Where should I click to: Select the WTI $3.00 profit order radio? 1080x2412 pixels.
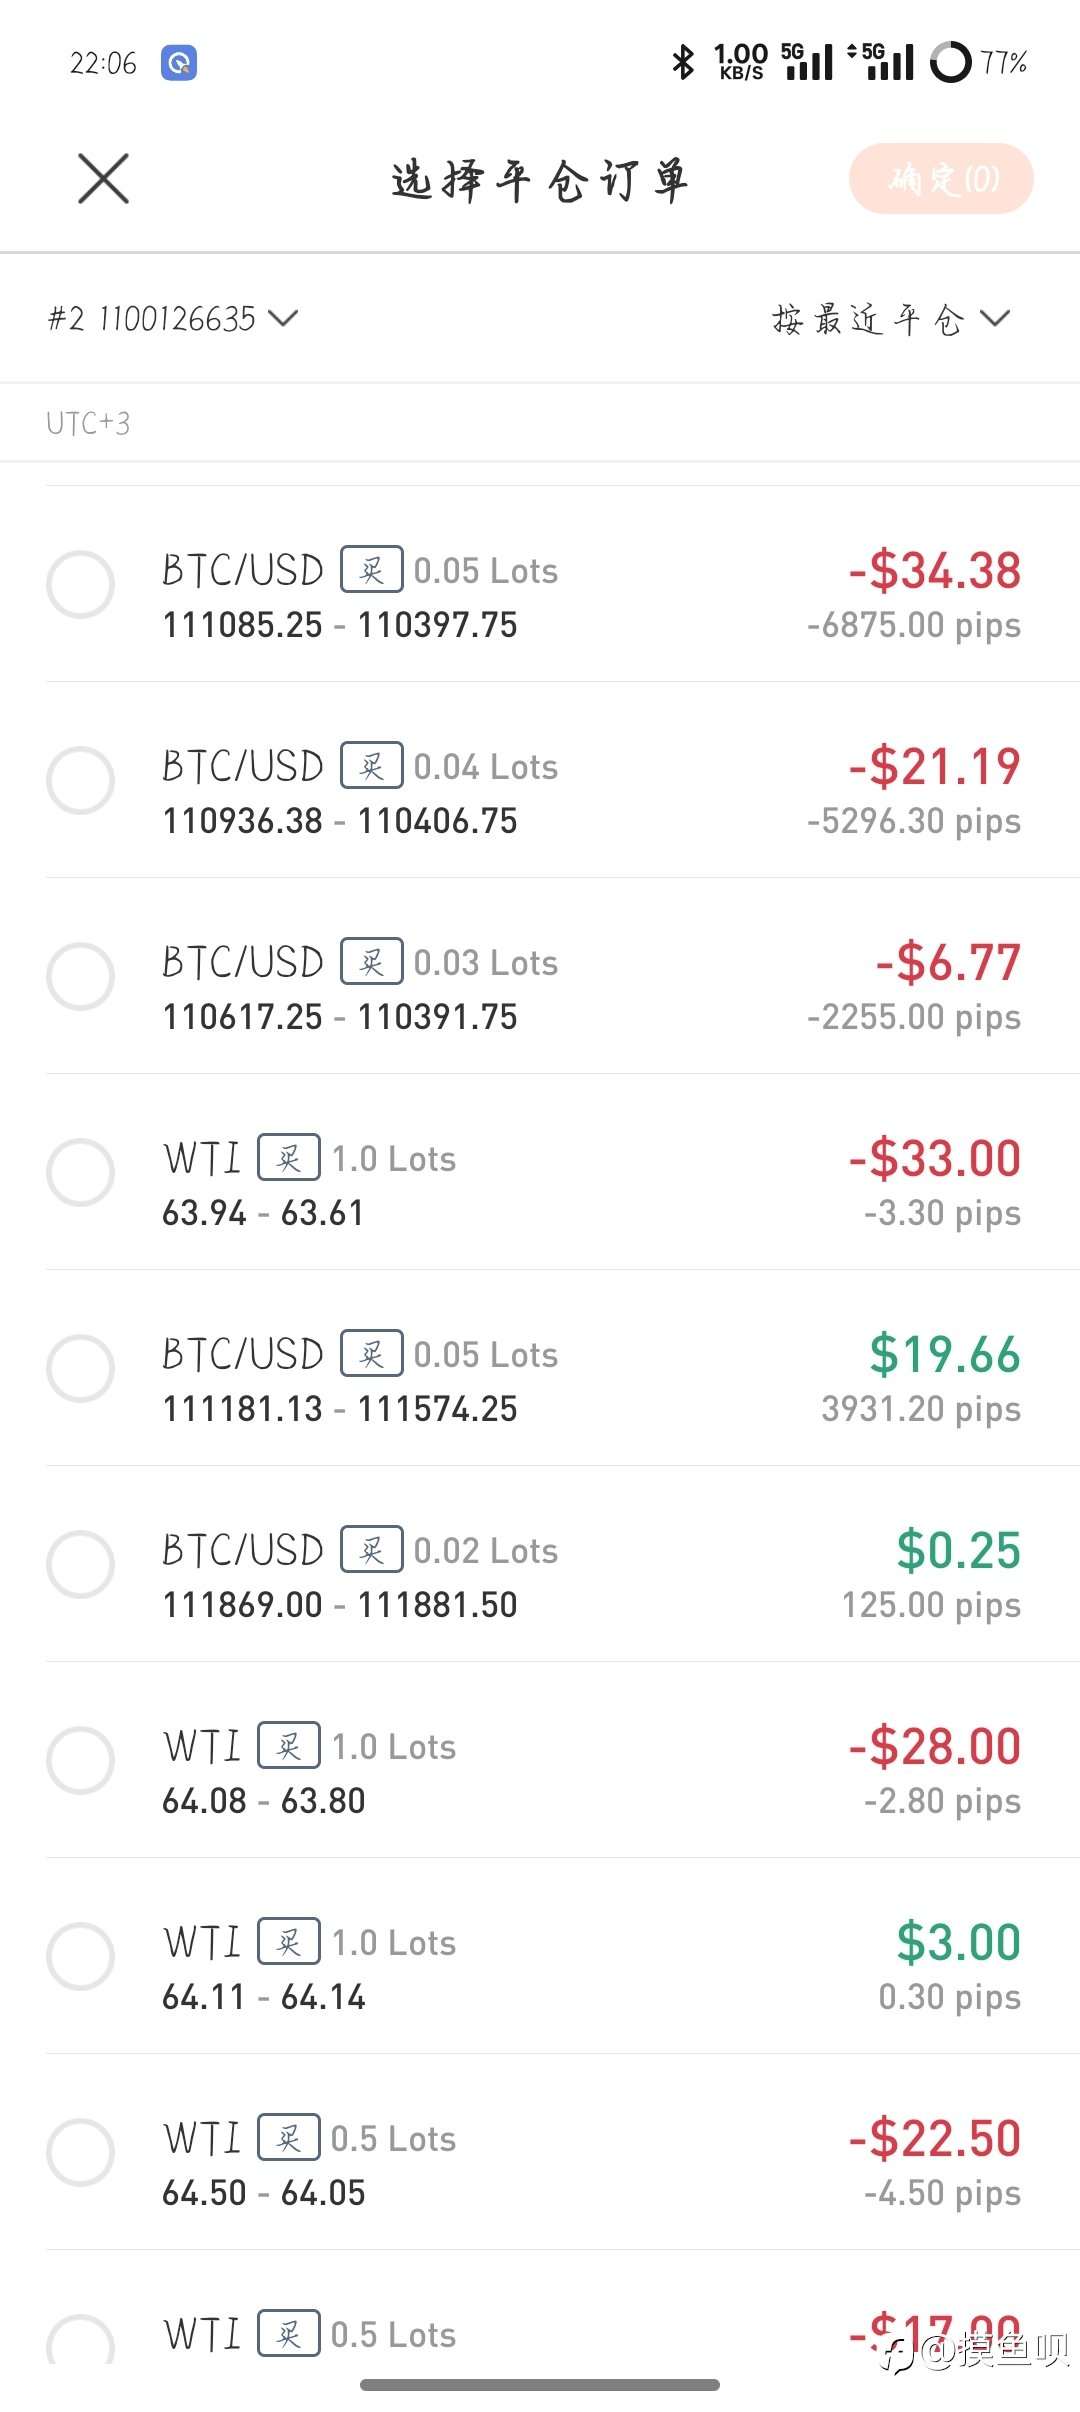coord(81,1956)
